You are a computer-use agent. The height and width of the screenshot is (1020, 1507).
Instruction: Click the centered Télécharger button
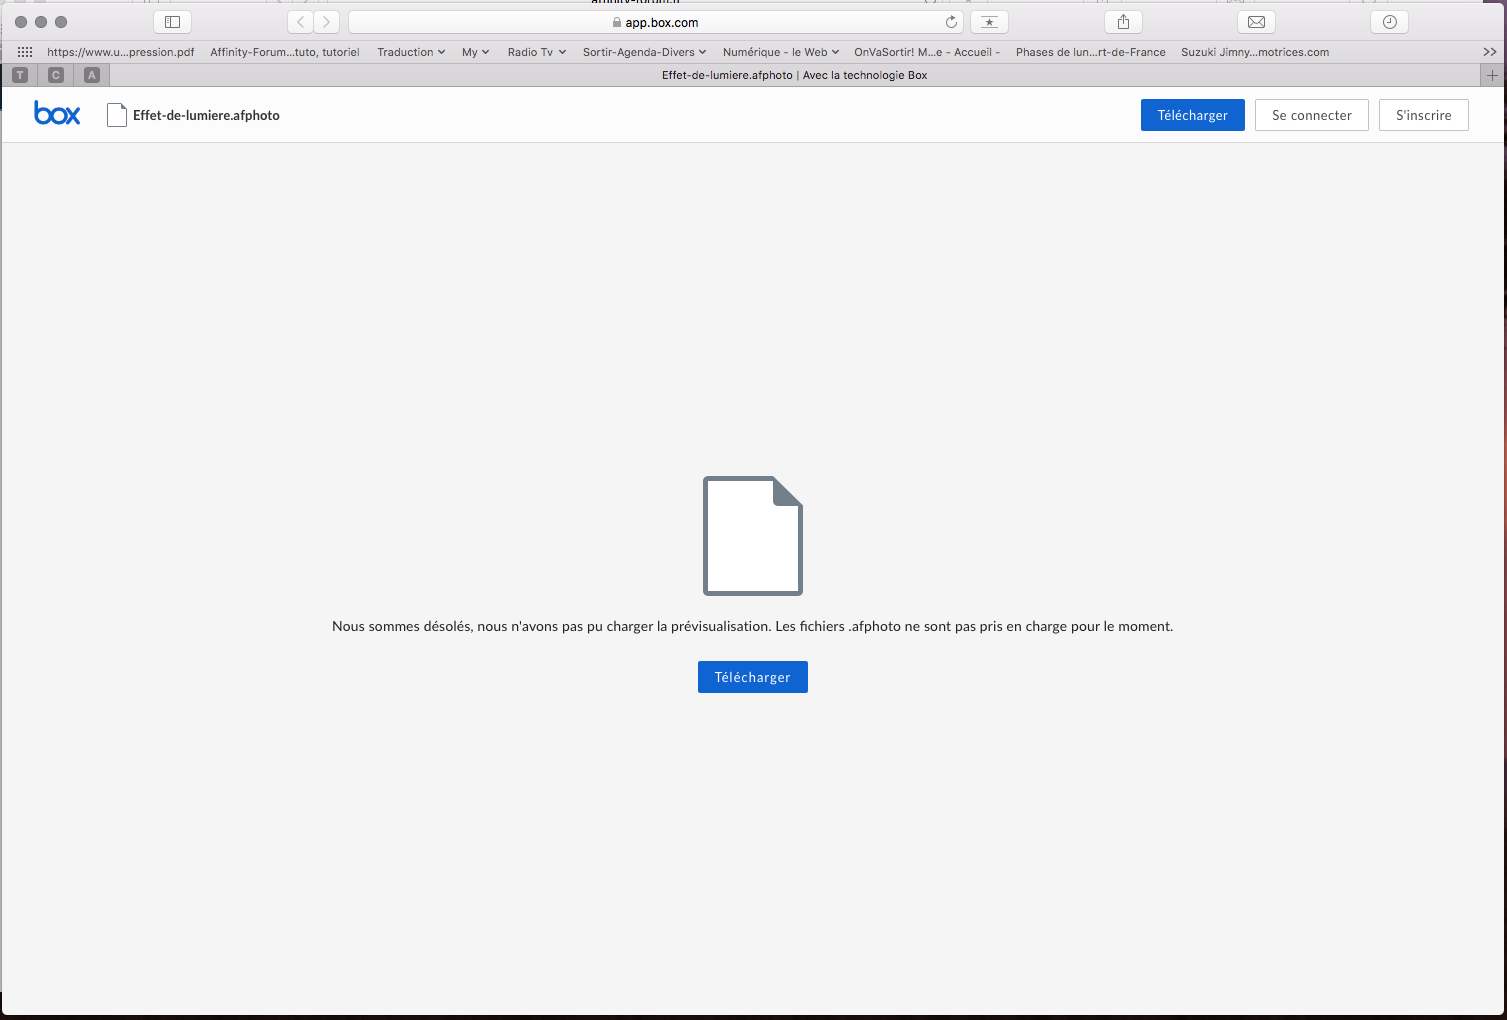click(x=753, y=677)
